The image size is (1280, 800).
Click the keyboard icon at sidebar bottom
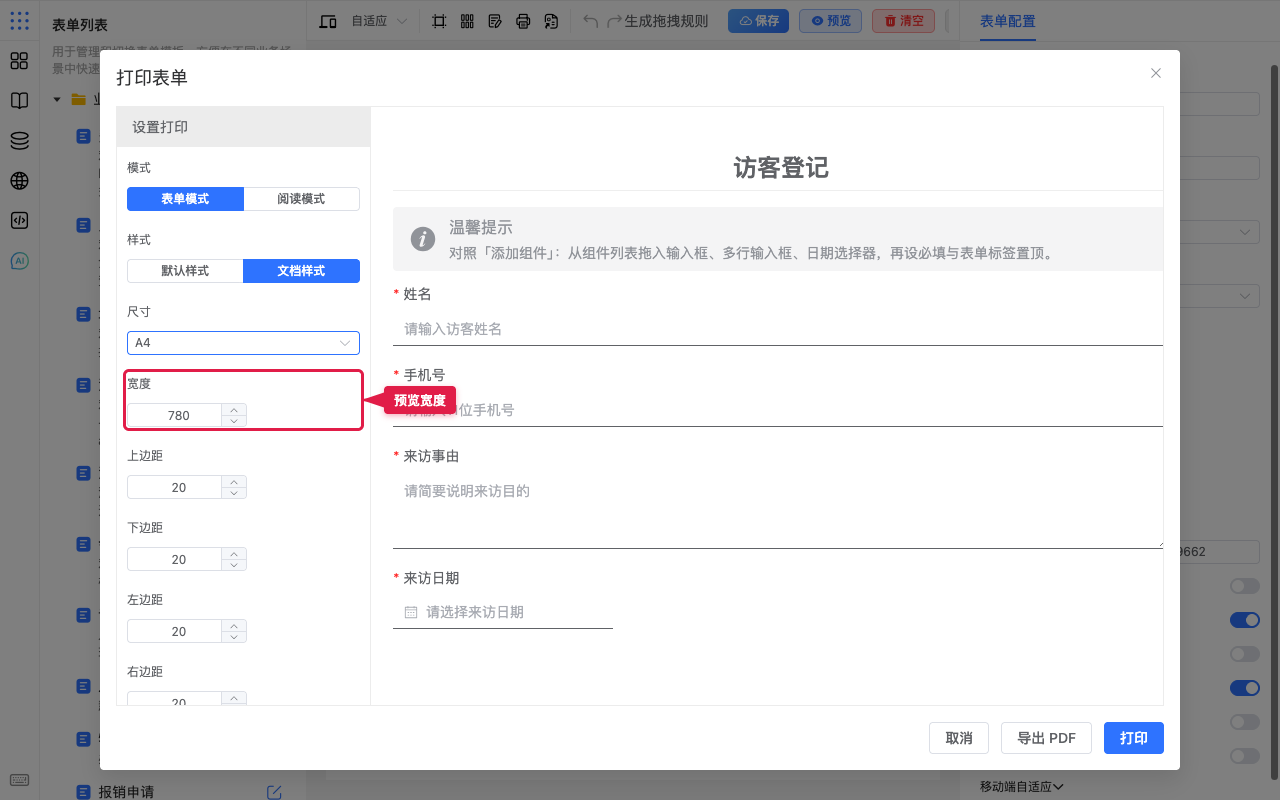tap(19, 780)
